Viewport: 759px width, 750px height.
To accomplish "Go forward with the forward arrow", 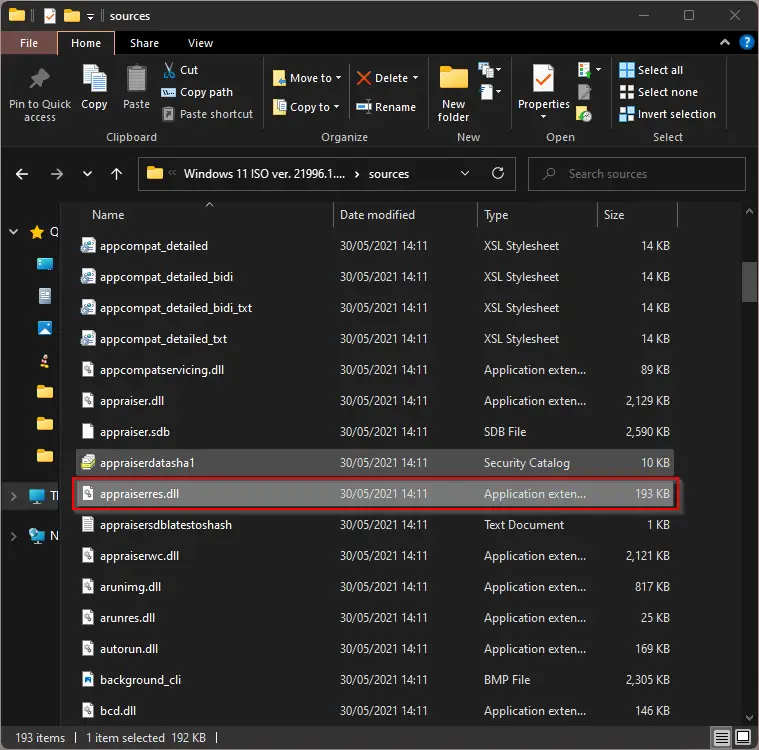I will [x=57, y=174].
